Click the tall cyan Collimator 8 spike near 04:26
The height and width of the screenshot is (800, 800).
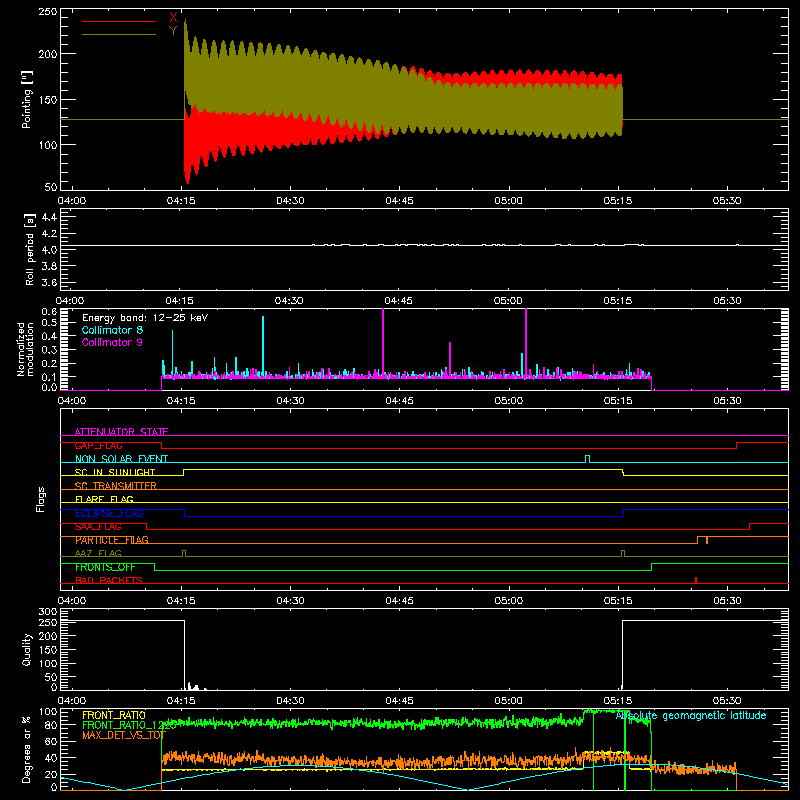[x=263, y=346]
